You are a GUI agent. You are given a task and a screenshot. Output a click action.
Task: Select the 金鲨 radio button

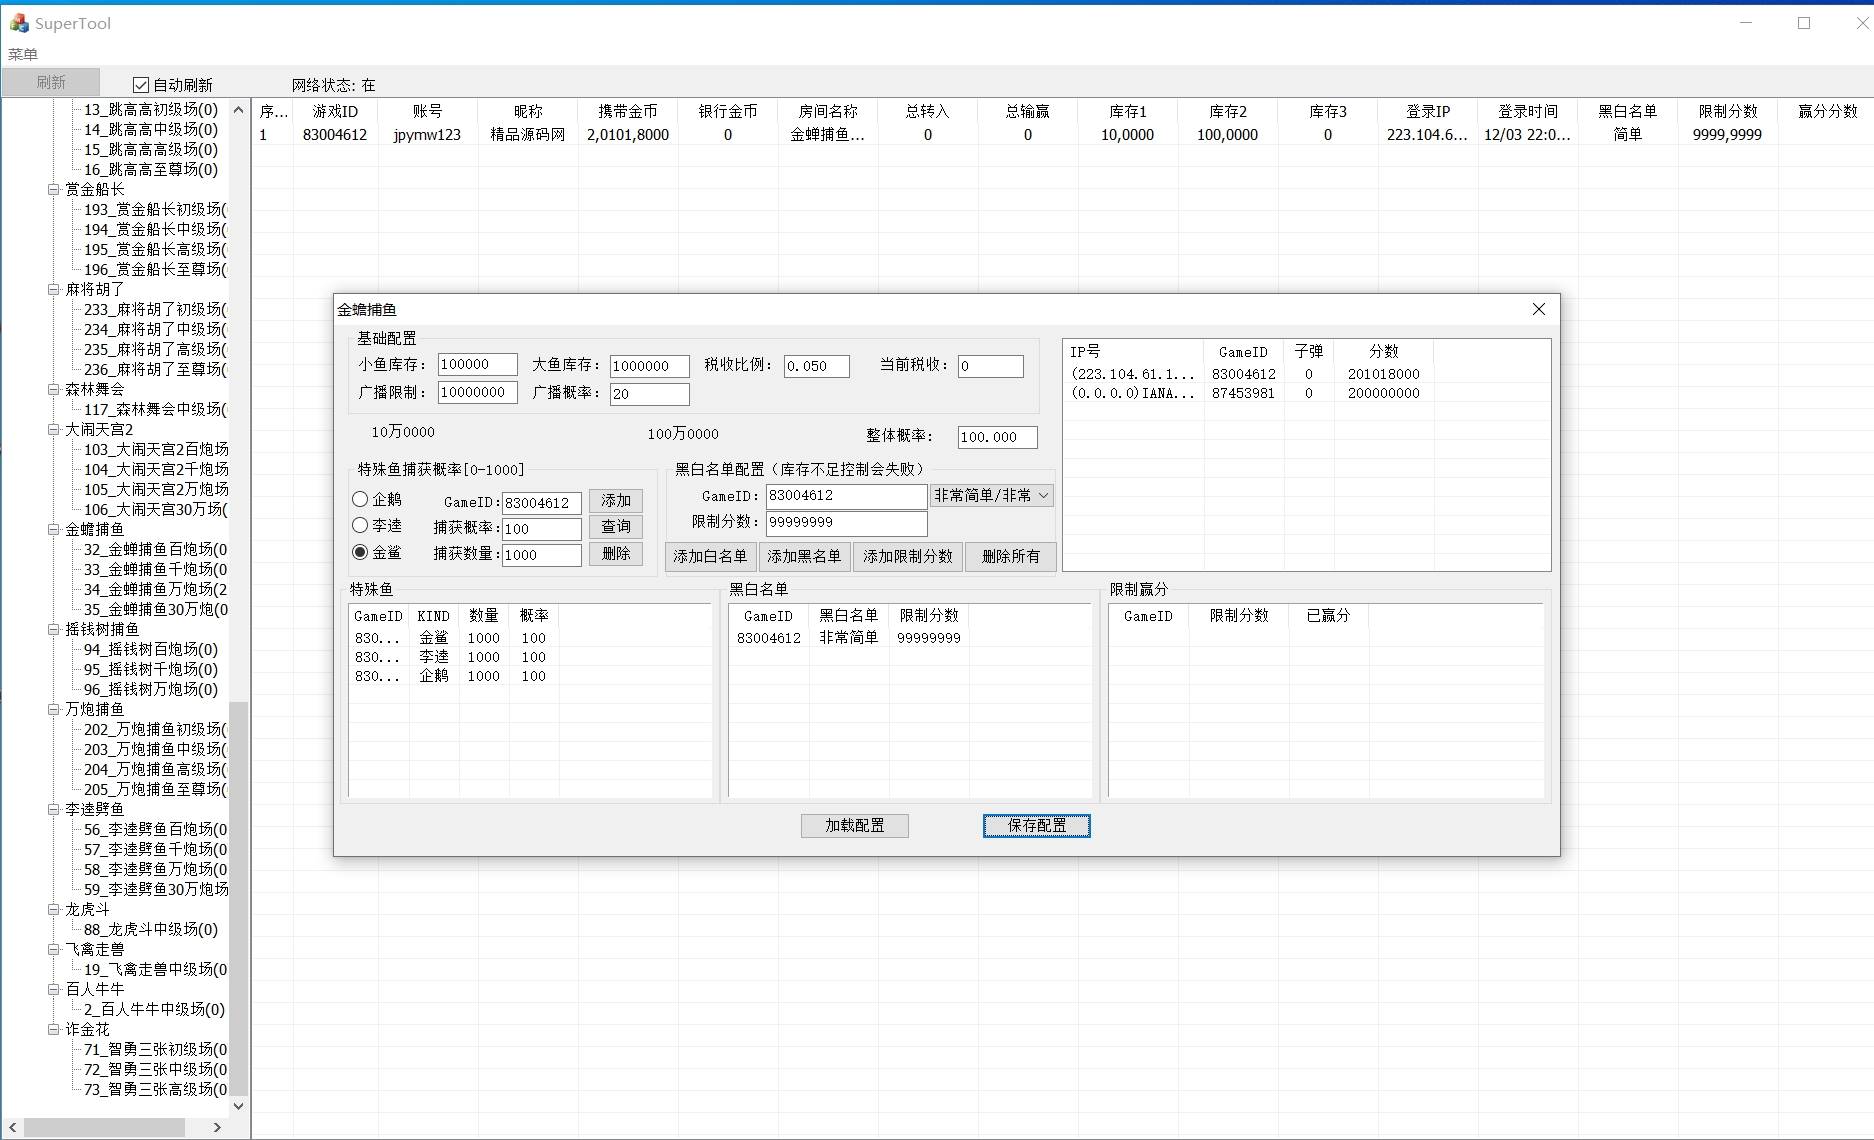point(360,552)
